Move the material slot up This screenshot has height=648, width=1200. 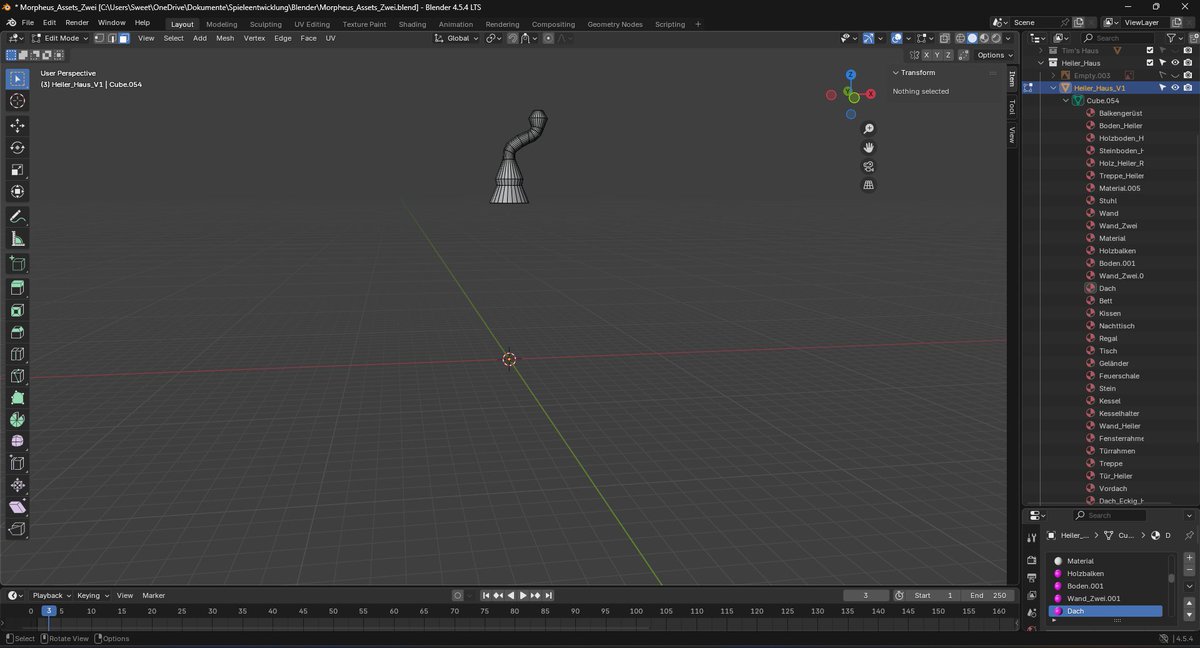tap(1189, 603)
